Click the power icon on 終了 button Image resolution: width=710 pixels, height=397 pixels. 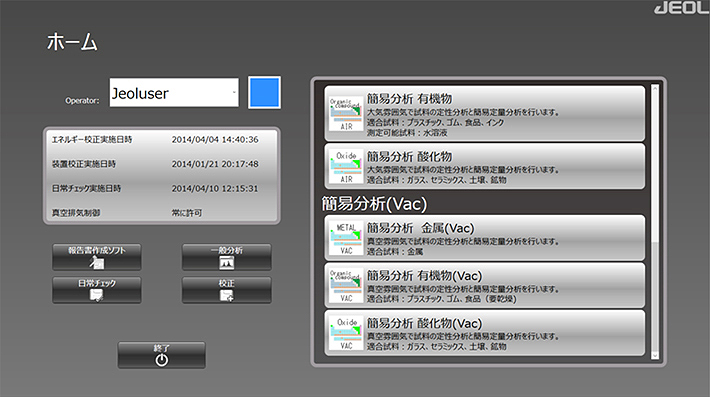(162, 360)
